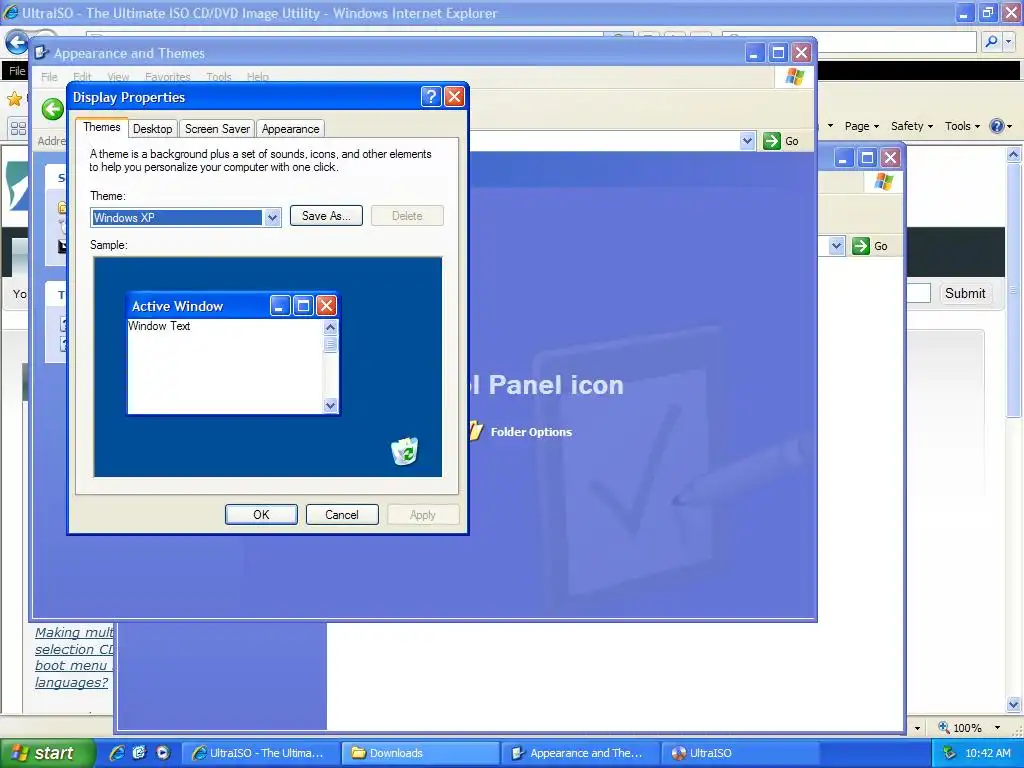
Task: Open the Screen Saver tab
Action: click(x=217, y=129)
